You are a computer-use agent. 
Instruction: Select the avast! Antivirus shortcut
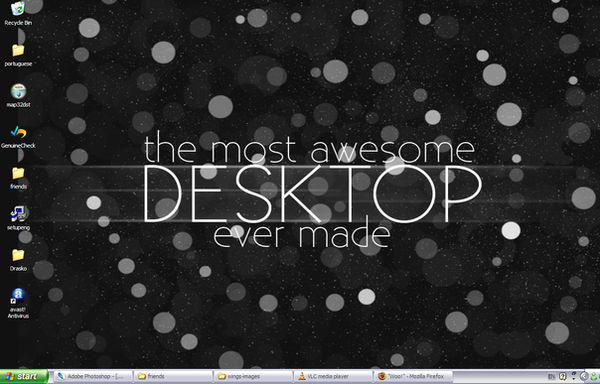(18, 303)
